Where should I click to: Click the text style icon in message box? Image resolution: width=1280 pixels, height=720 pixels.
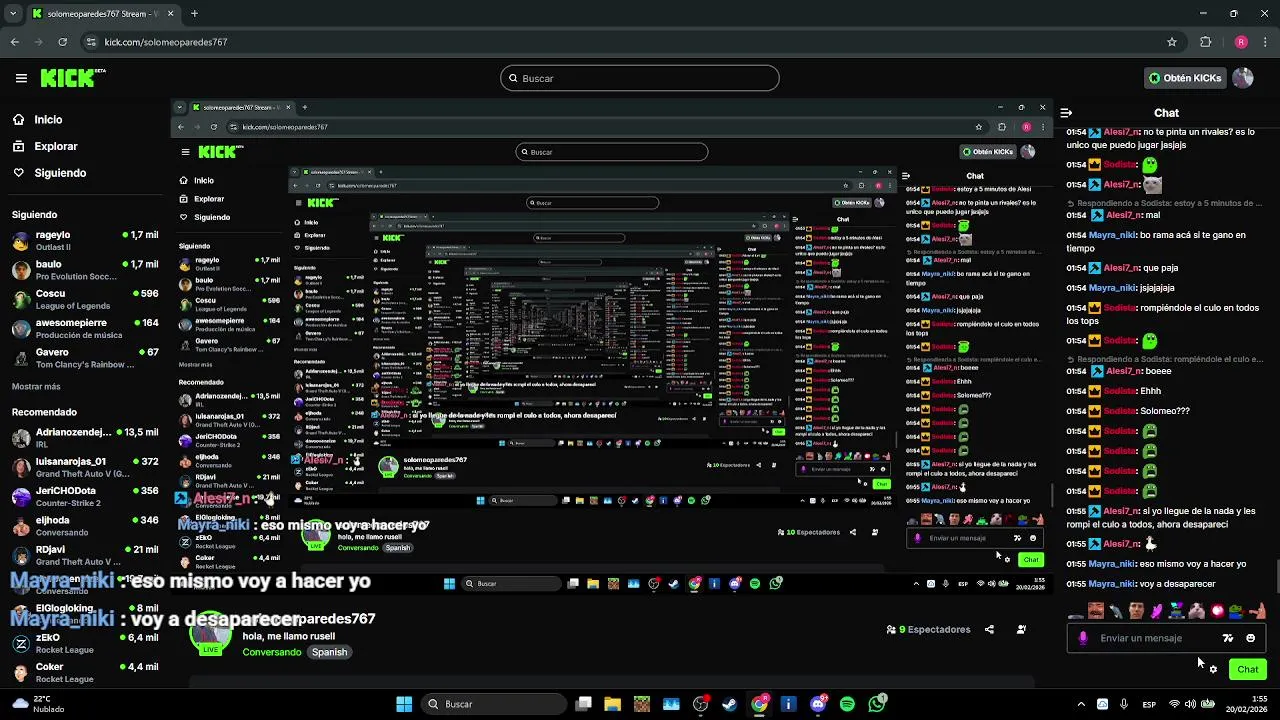(x=1228, y=638)
